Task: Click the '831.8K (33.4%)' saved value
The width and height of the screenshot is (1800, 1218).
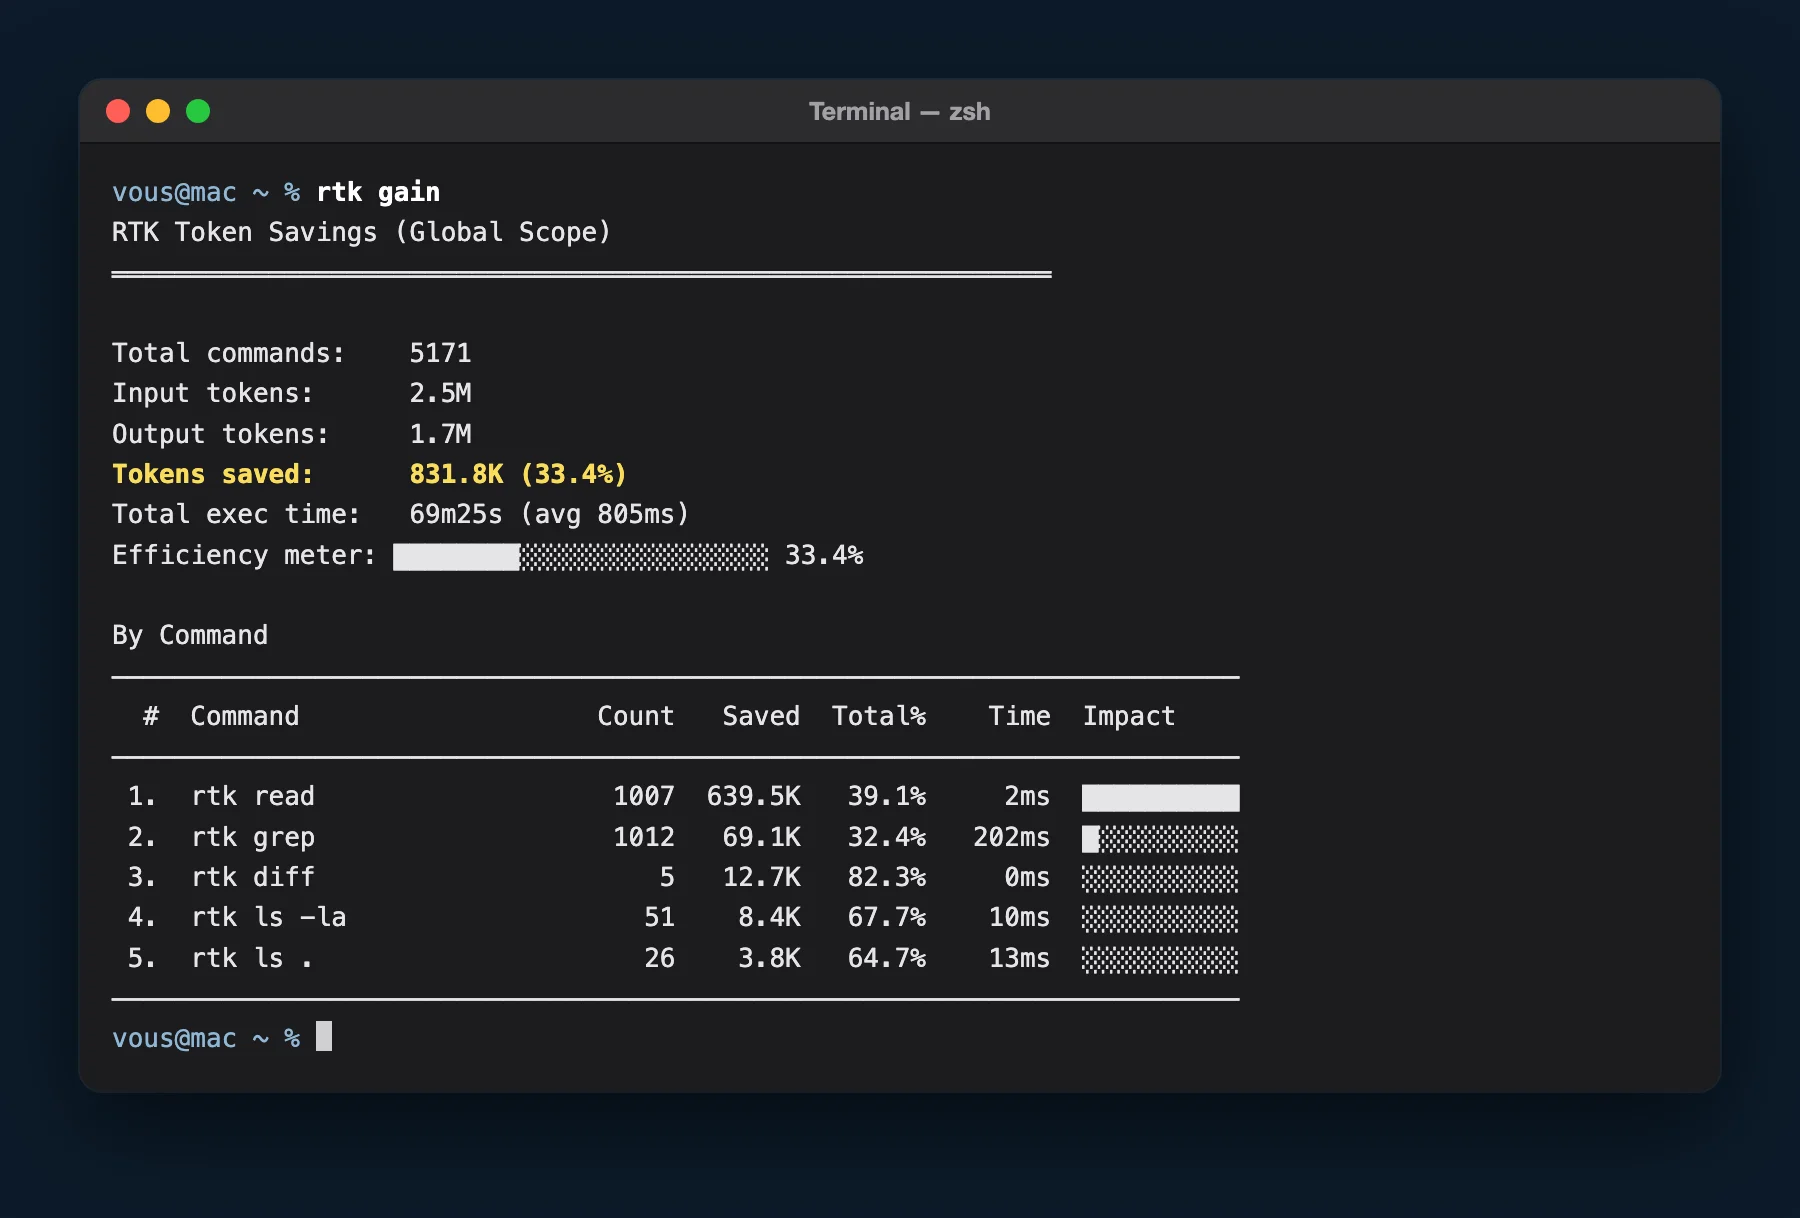Action: pos(518,474)
